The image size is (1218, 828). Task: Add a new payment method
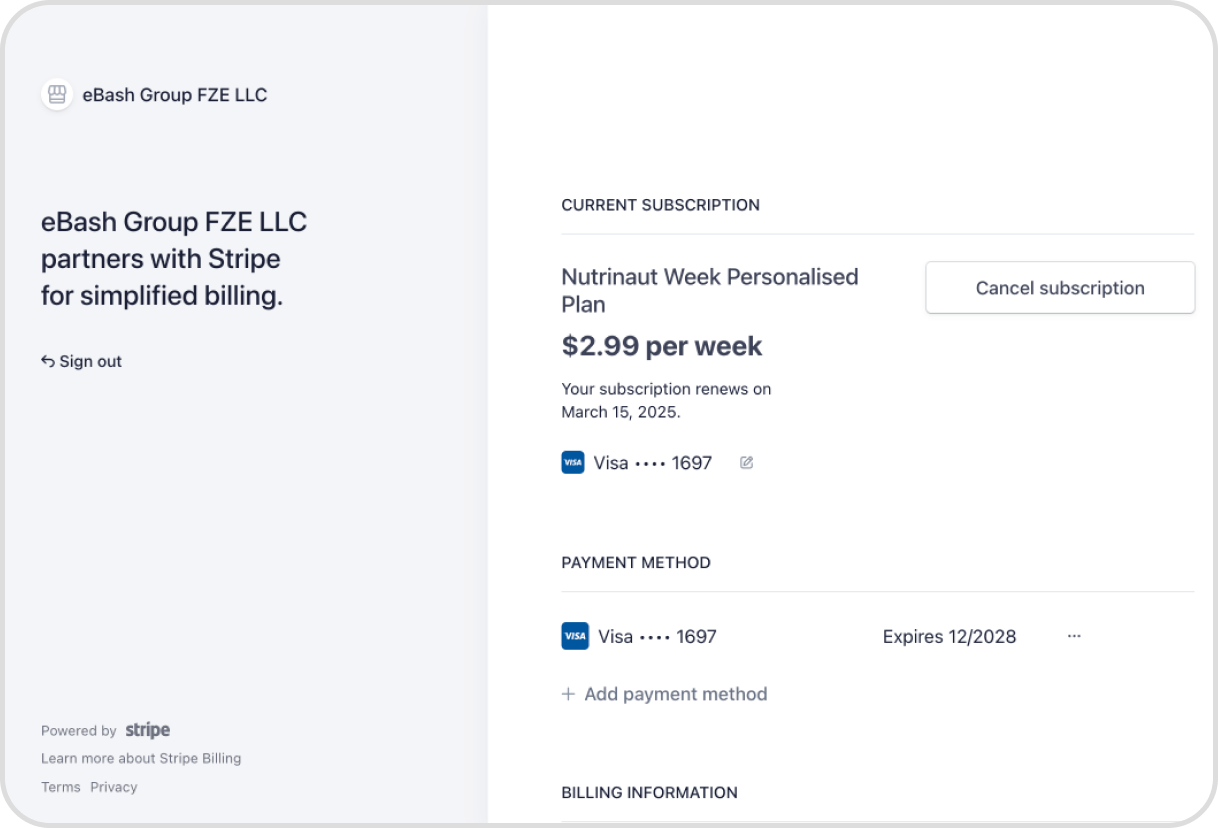coord(665,694)
